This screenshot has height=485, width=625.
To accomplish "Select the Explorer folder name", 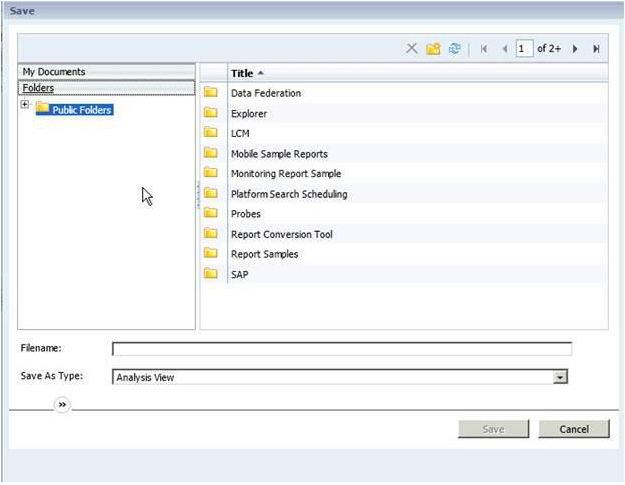I will point(249,114).
